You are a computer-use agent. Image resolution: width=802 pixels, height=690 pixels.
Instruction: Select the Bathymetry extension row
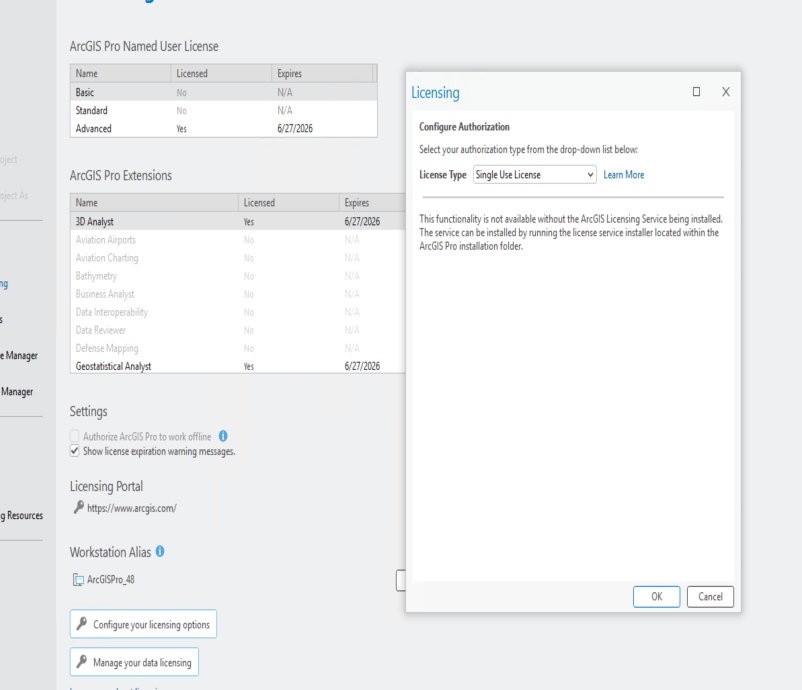tap(238, 276)
